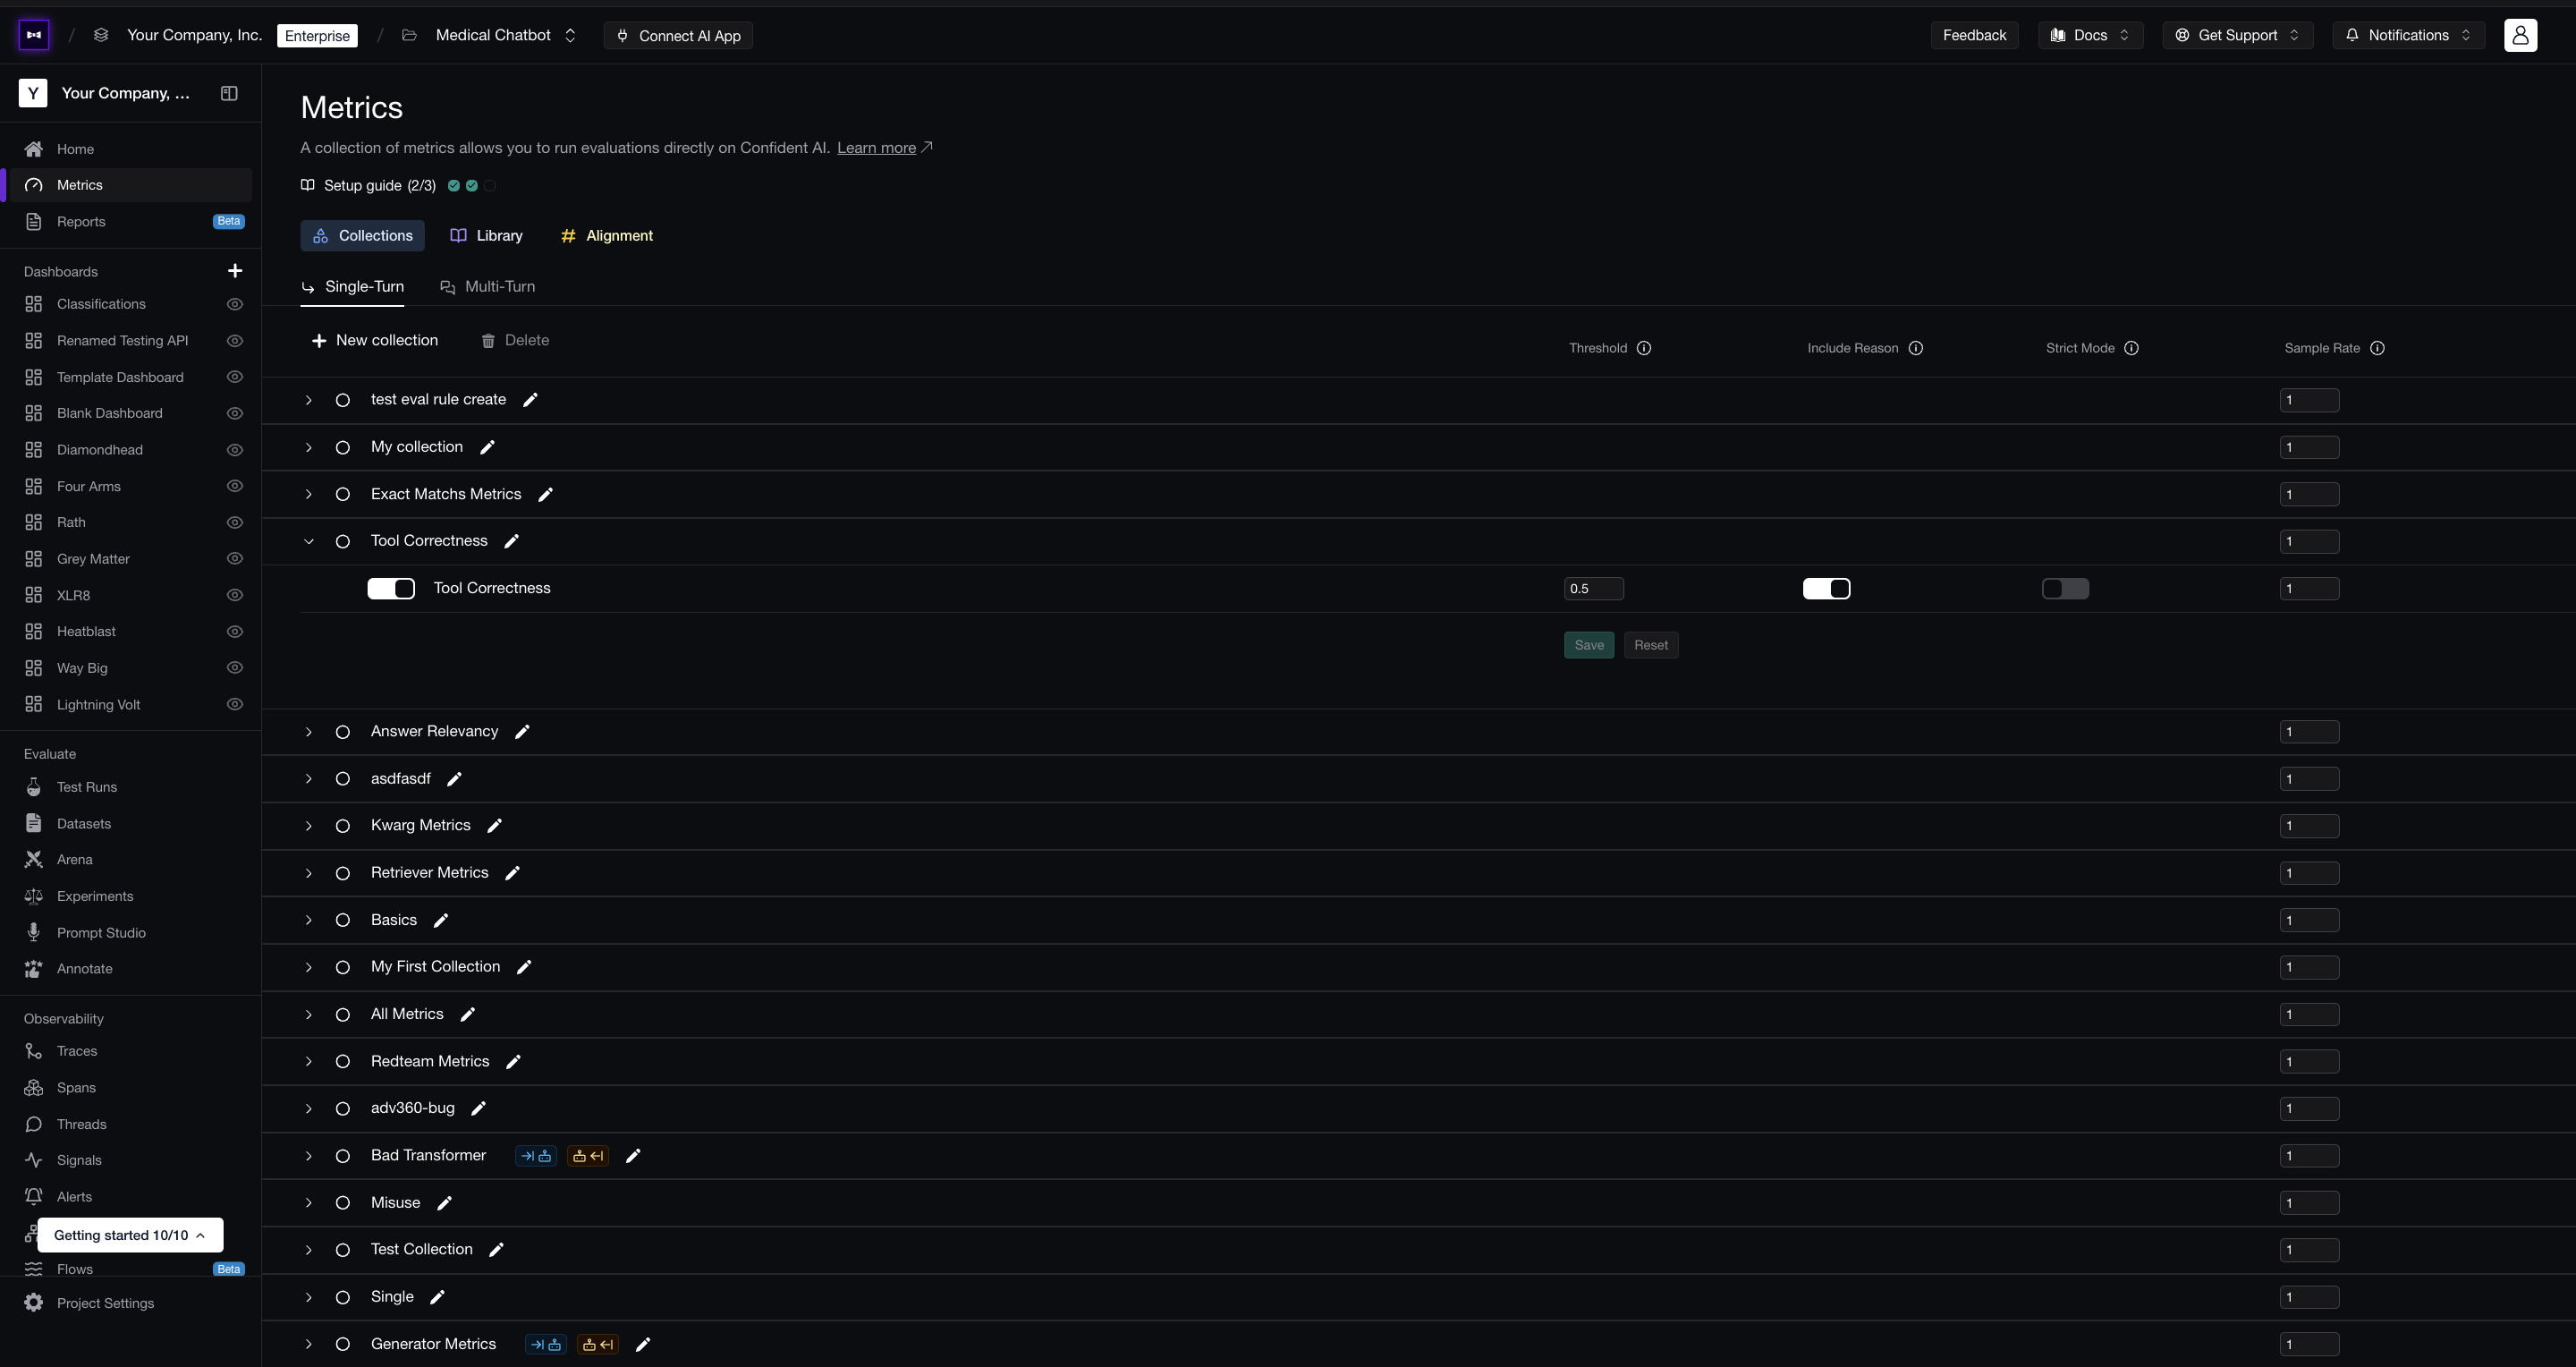Follow the Learn more link
This screenshot has width=2576, height=1367.
coord(876,148)
